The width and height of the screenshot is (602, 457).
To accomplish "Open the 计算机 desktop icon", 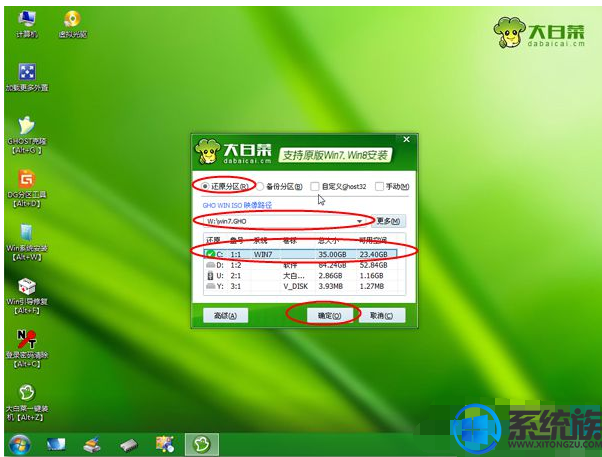I will pos(26,24).
